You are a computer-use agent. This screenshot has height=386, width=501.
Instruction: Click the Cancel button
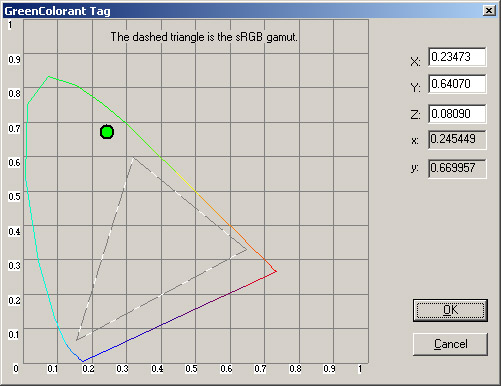pos(450,344)
